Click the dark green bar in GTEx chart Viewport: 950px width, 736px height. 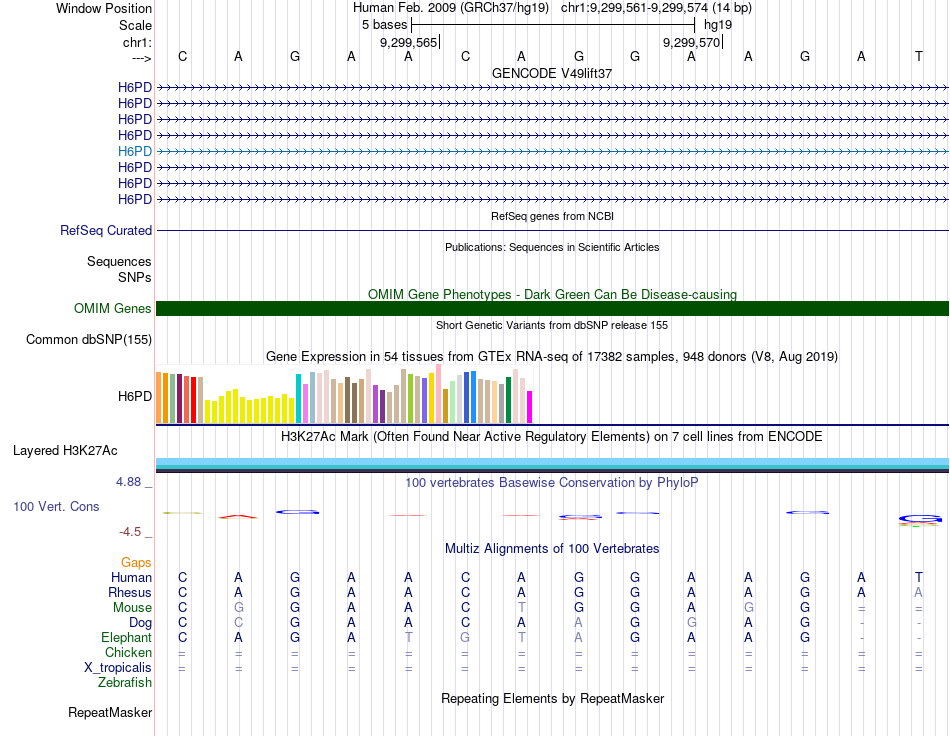(509, 400)
